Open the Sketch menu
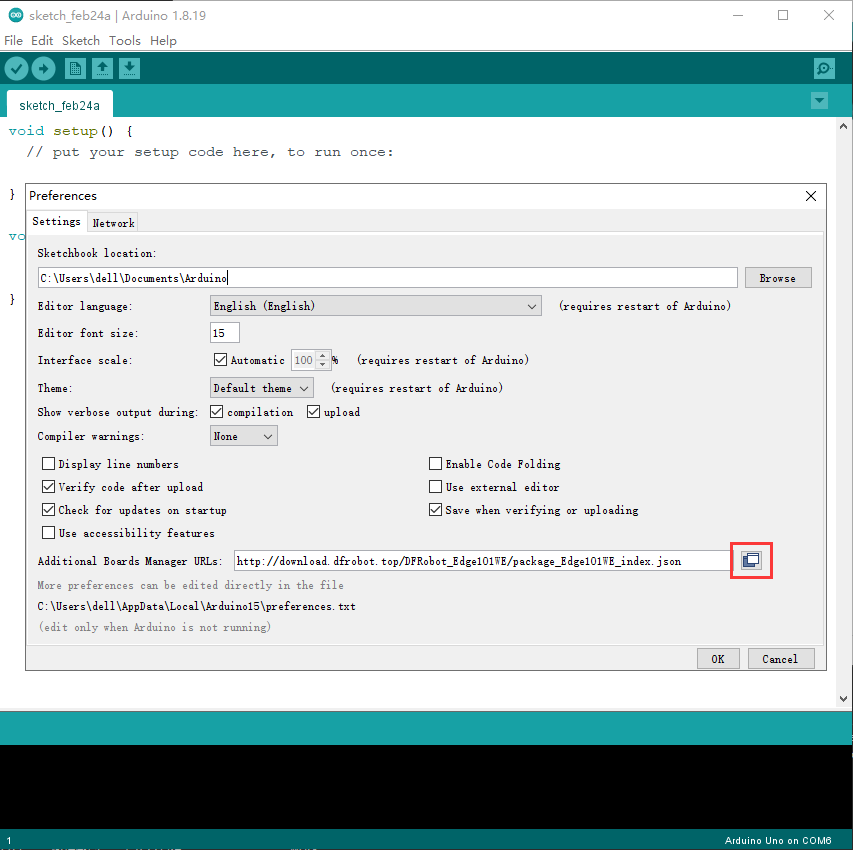Viewport: 853px width, 850px height. coord(81,41)
